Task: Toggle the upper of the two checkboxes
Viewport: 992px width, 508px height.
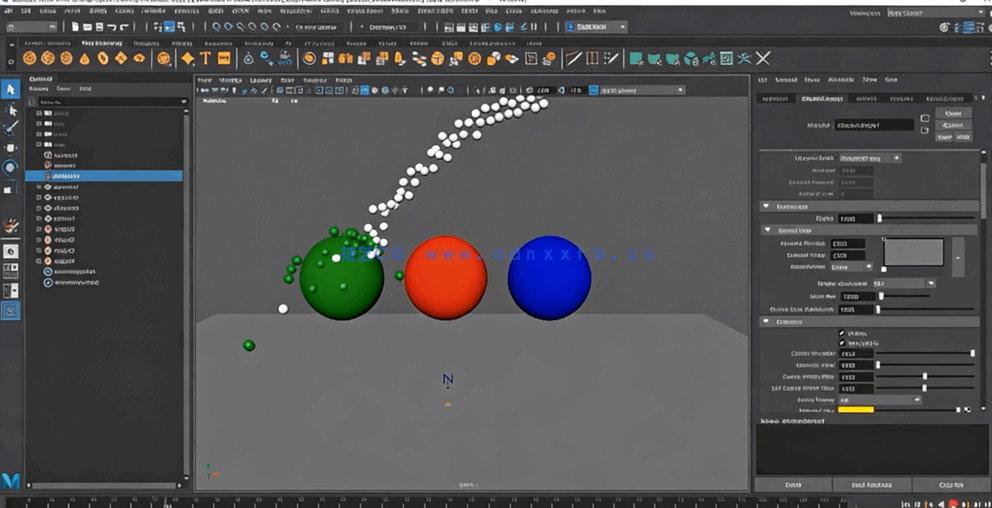Action: [842, 333]
